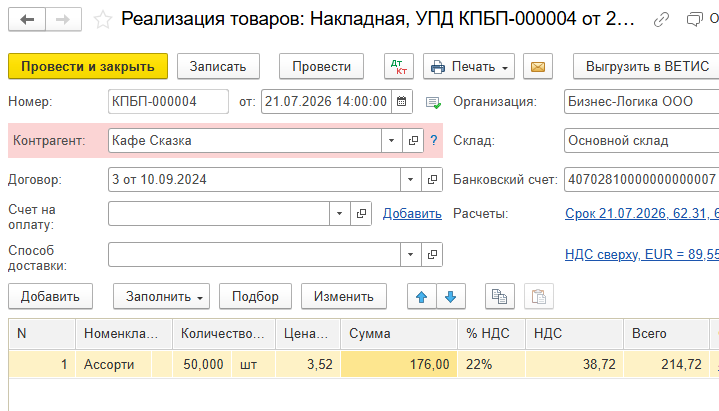The height and width of the screenshot is (411, 719).
Task: Open the Счет на оплату record with its icon
Action: (x=361, y=213)
